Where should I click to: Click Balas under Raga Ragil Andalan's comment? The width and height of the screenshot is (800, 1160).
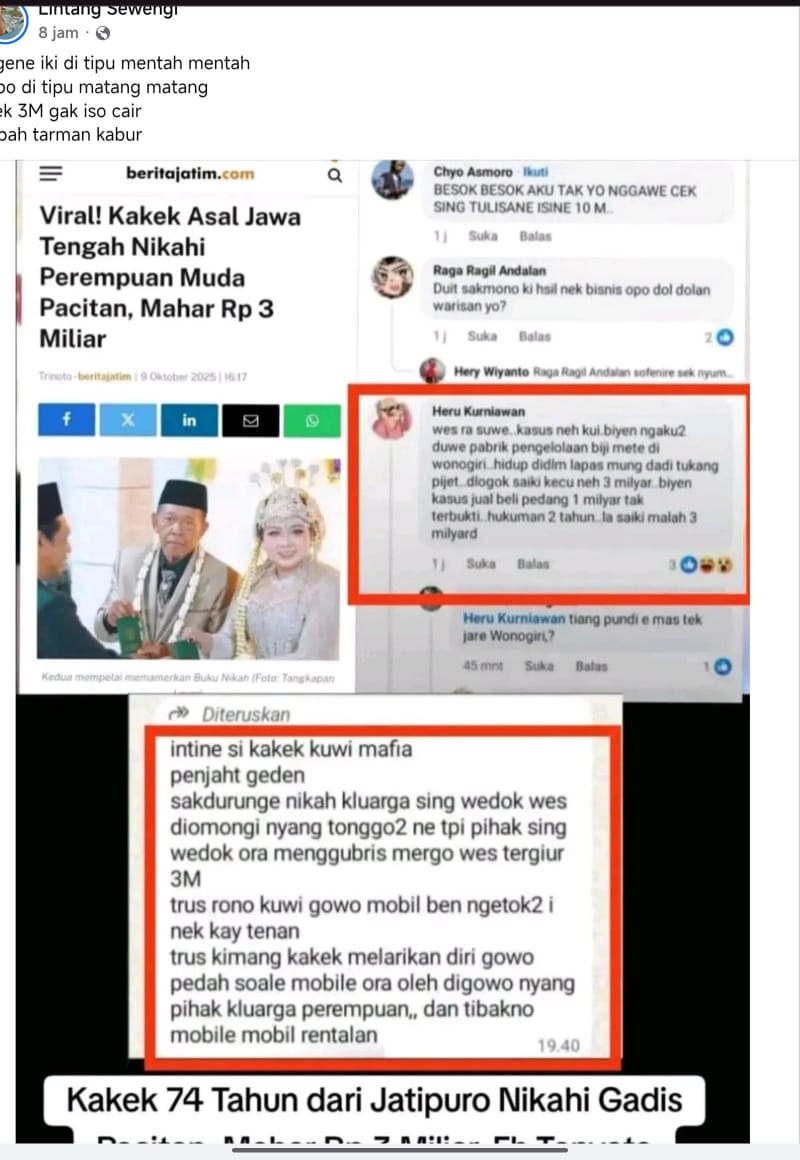point(534,337)
